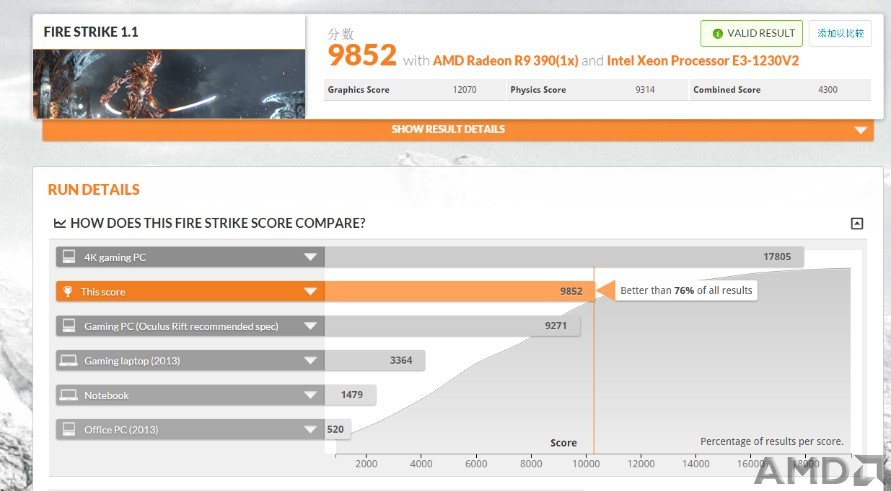Open the AMD Radeon R9 390(1x) link
The width and height of the screenshot is (891, 491).
pos(506,61)
